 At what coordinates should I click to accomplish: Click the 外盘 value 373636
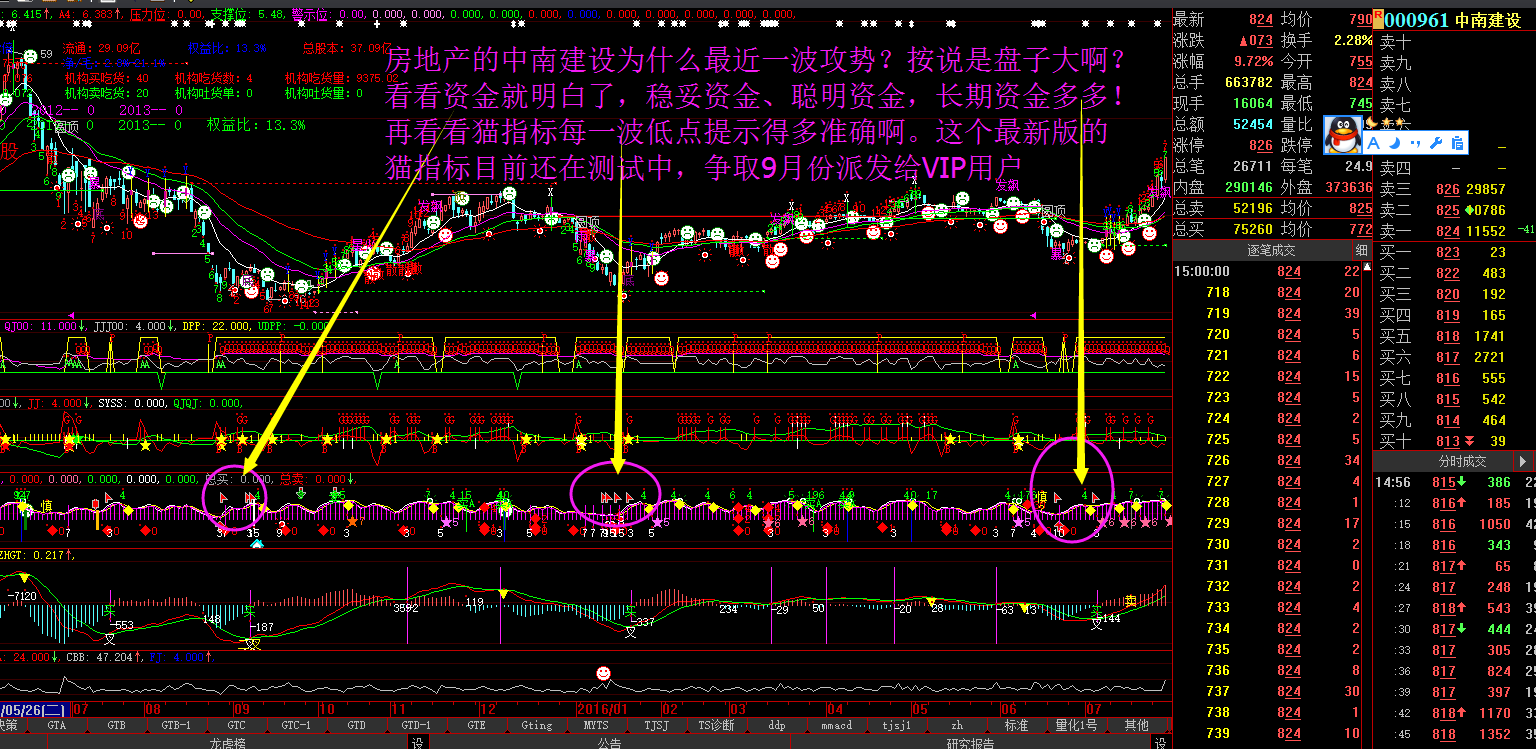1348,187
